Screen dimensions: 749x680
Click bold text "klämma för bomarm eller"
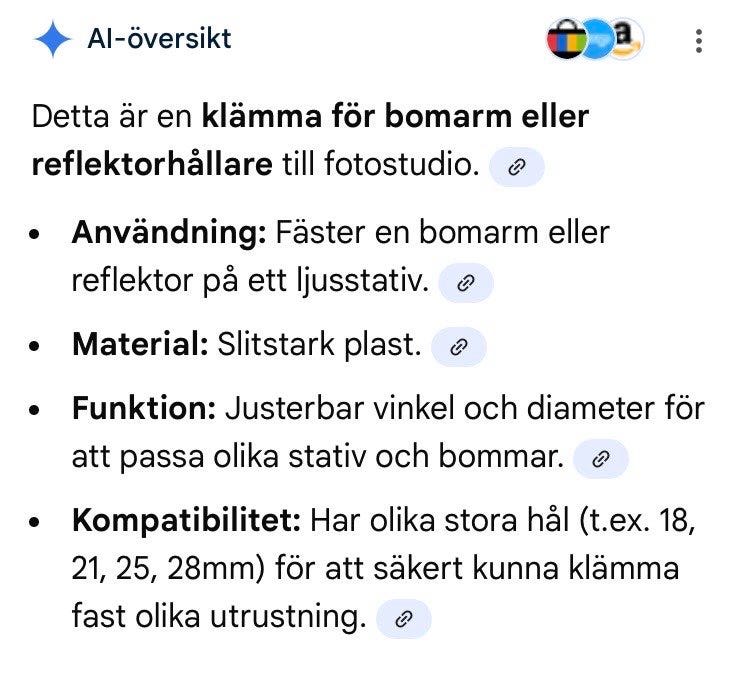(x=394, y=117)
